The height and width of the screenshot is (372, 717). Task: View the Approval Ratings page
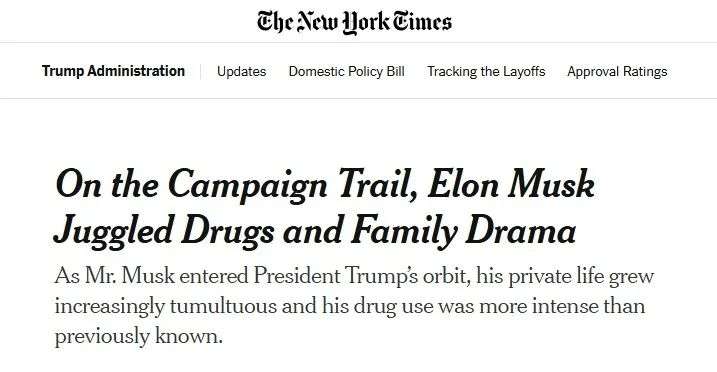[x=617, y=72]
